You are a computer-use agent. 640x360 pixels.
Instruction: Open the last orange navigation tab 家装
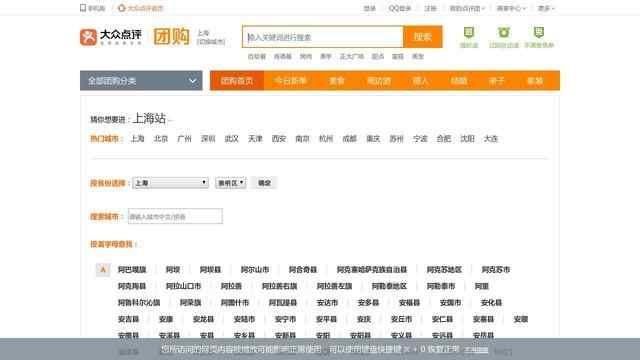(535, 81)
